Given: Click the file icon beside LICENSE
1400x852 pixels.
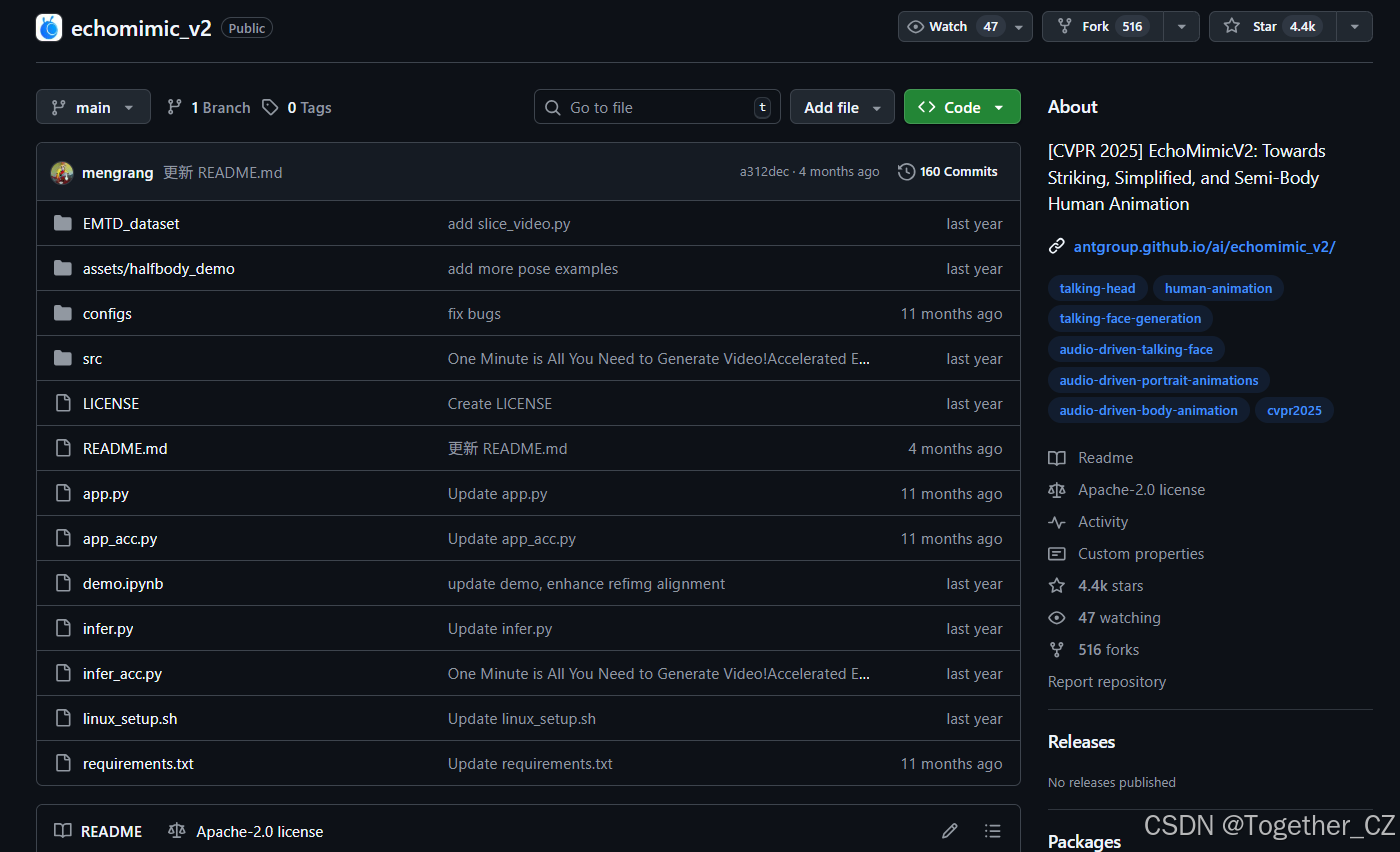Looking at the screenshot, I should (63, 403).
